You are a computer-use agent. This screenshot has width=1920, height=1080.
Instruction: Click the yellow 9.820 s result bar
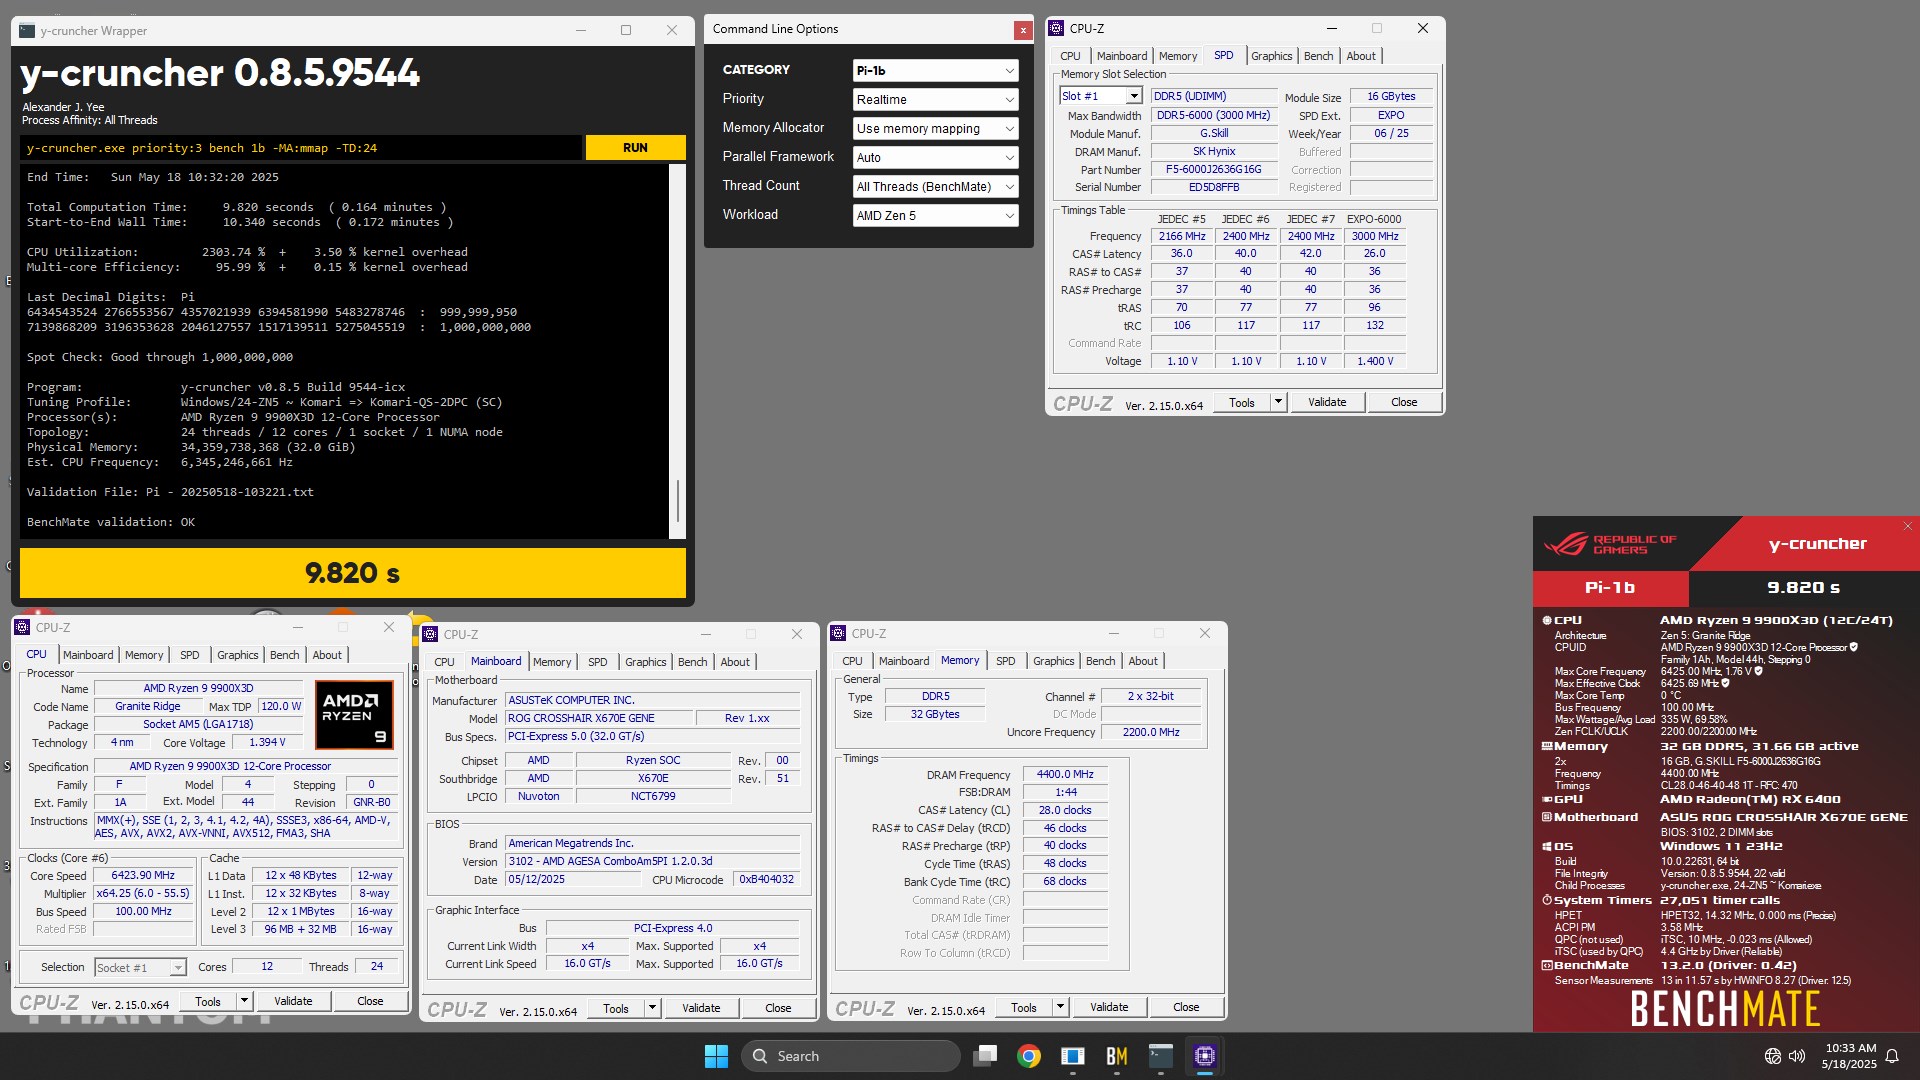(352, 573)
